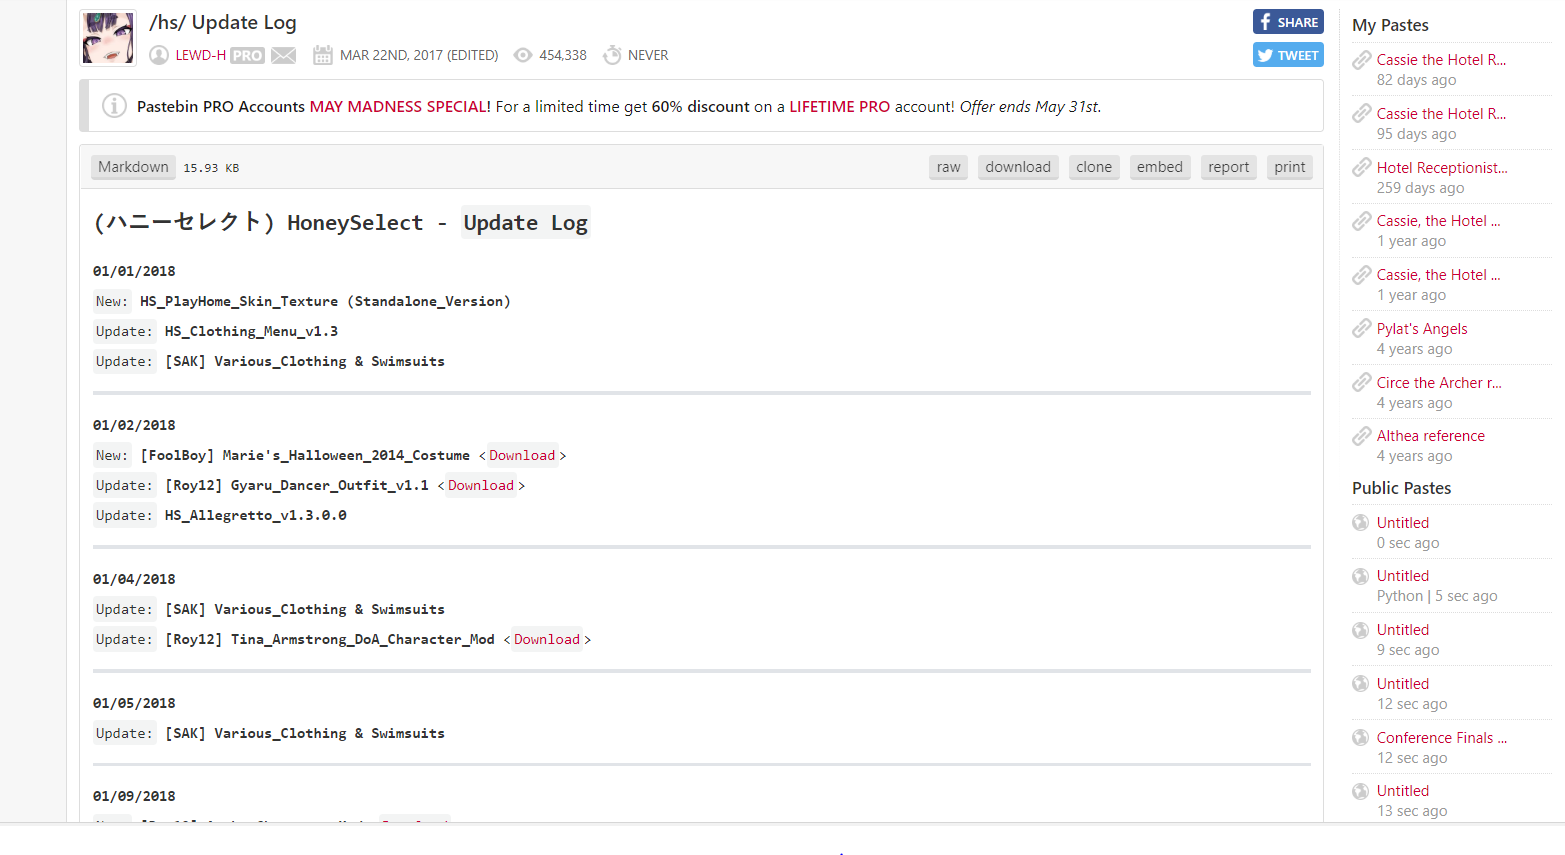Send a private message via envelope icon

click(x=284, y=55)
